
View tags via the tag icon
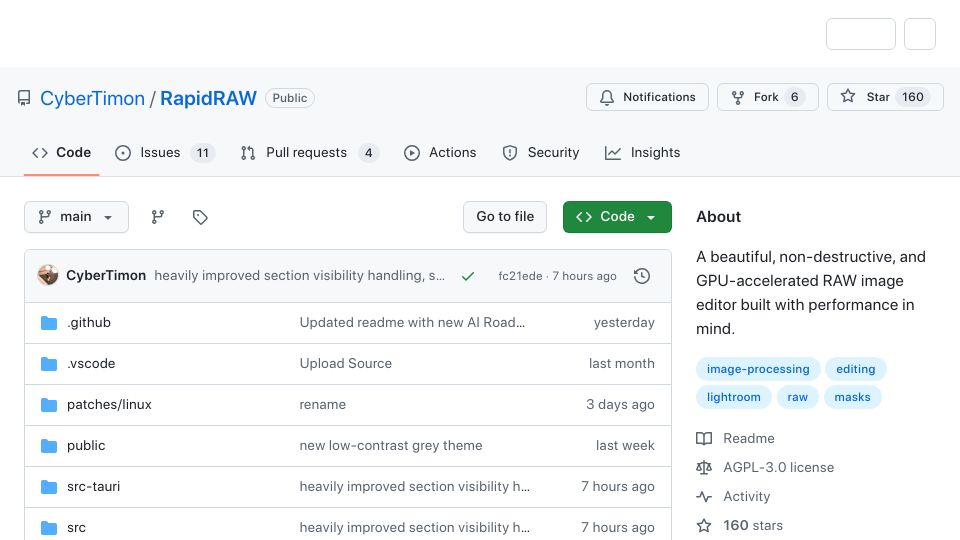(x=200, y=217)
